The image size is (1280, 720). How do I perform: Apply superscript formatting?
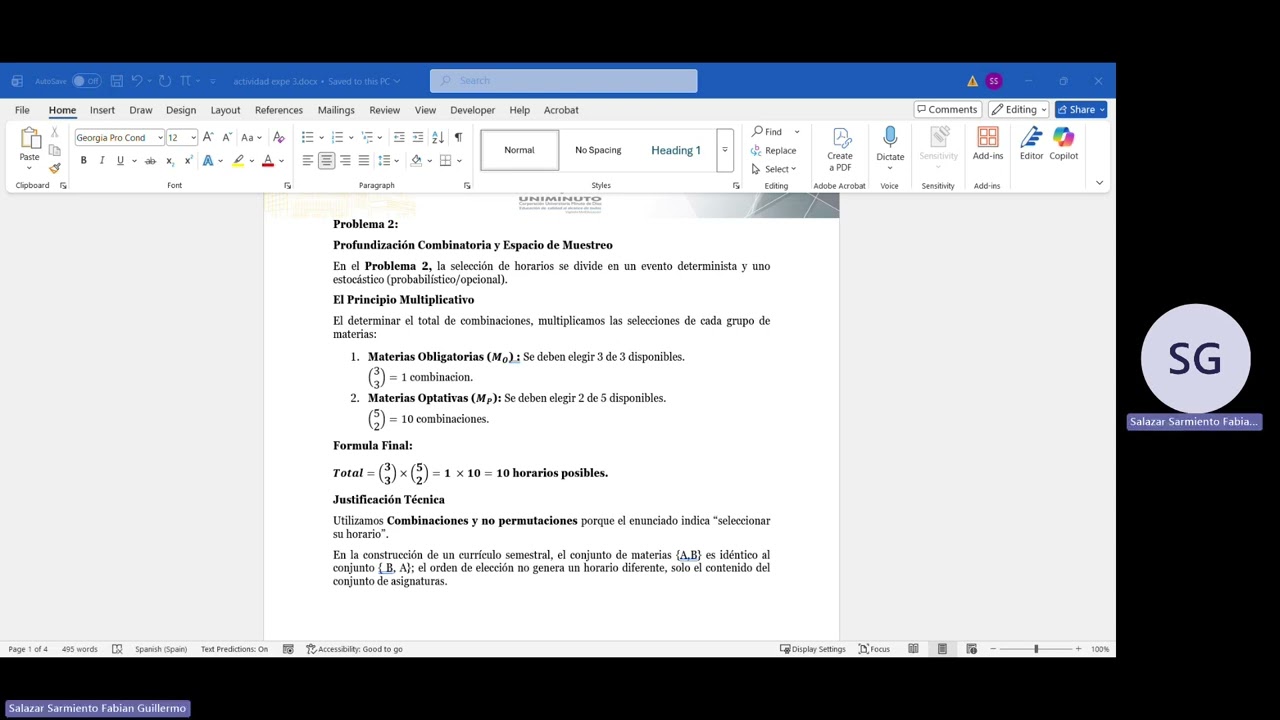188,160
